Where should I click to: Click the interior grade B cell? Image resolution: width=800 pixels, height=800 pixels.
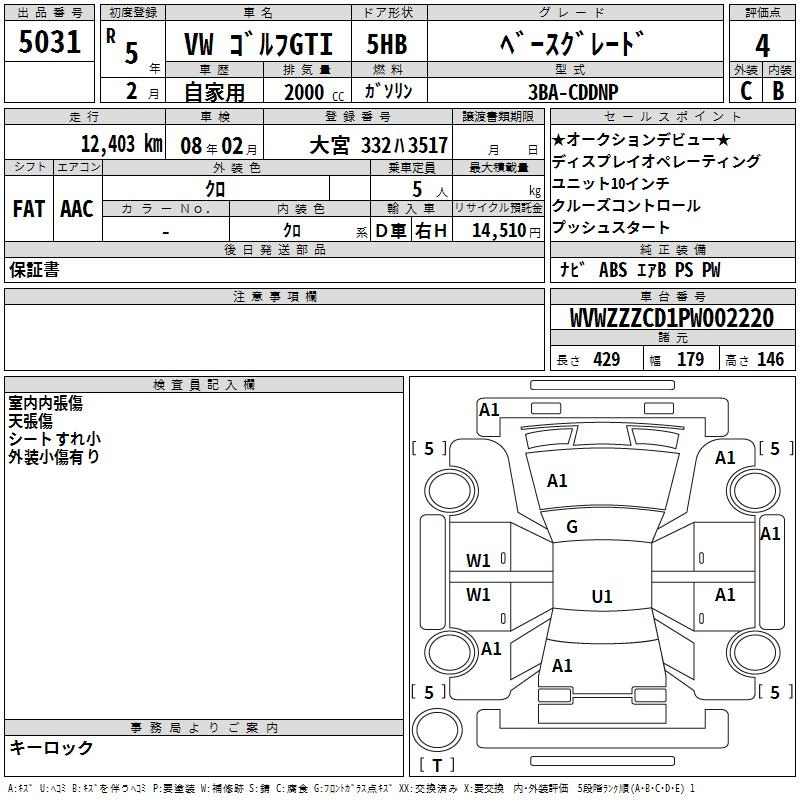tap(779, 89)
